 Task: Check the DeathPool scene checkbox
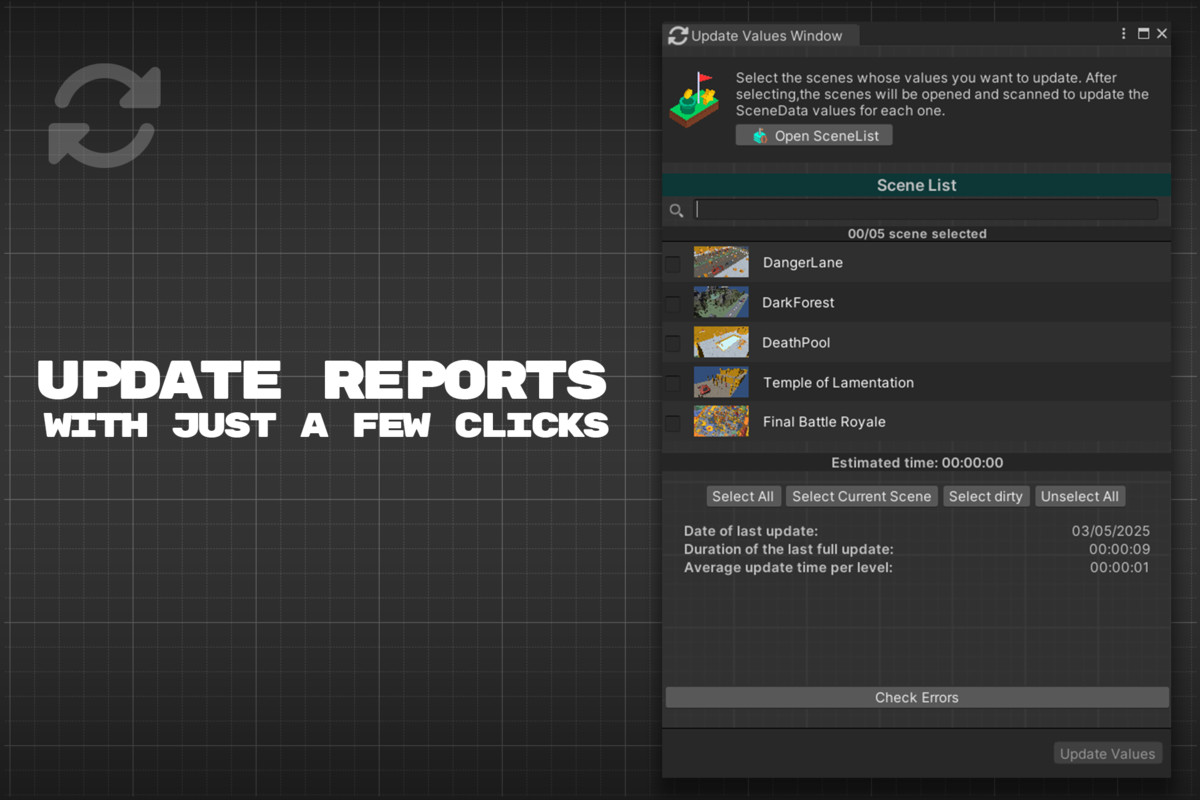coord(673,343)
